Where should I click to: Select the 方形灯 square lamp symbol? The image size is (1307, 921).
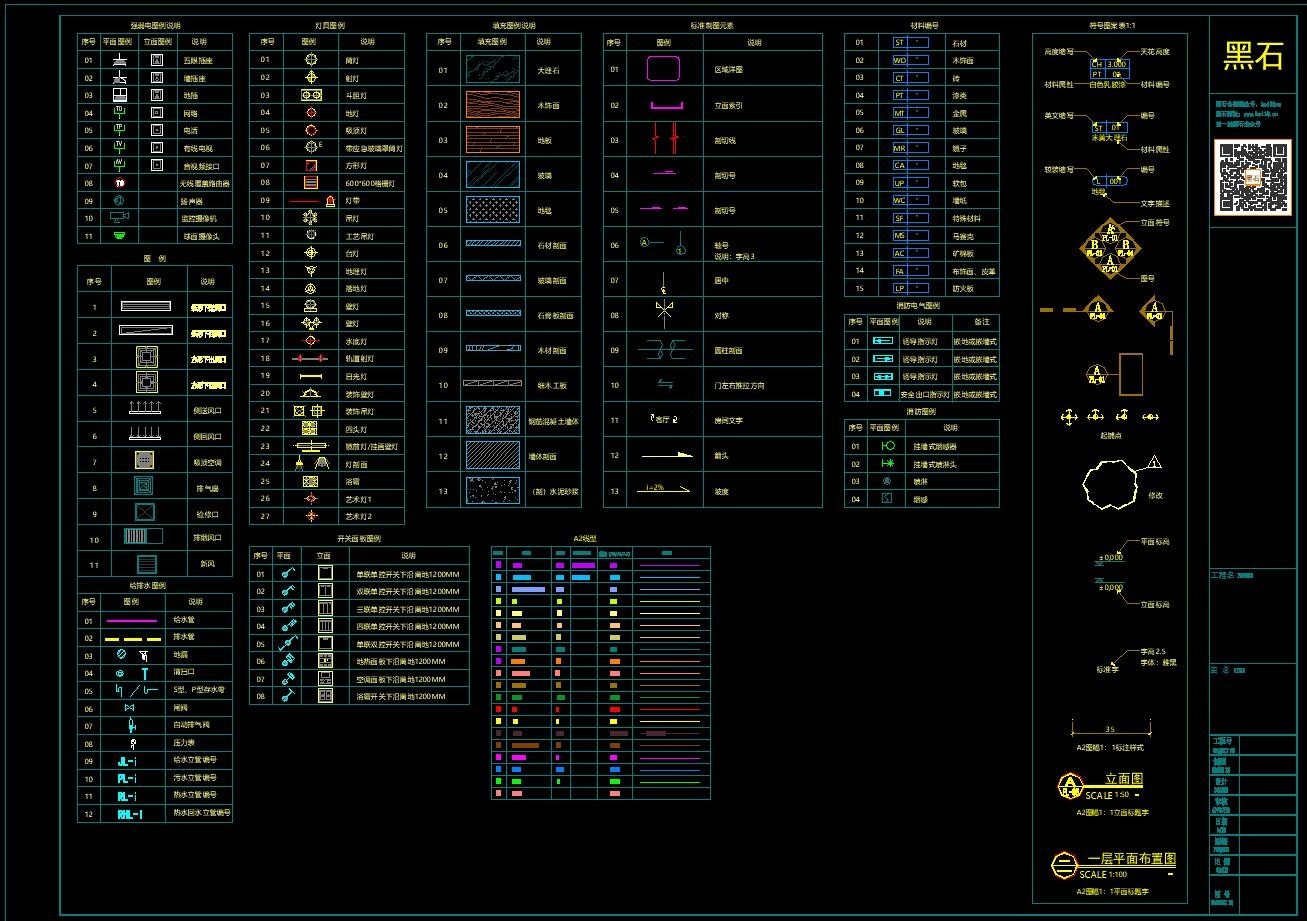[x=311, y=165]
